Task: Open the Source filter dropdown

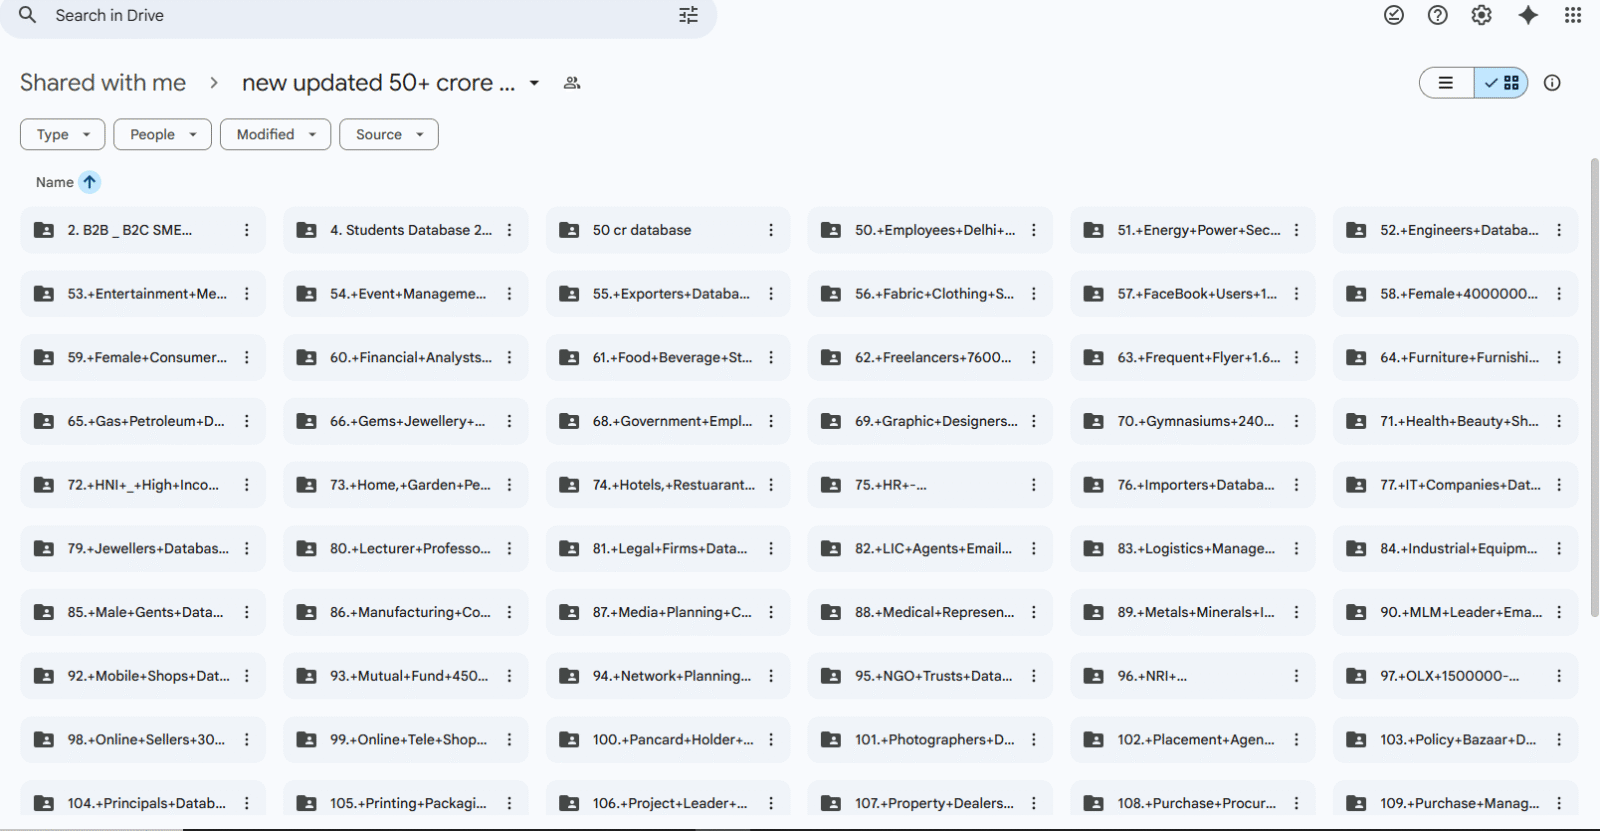Action: (x=388, y=134)
